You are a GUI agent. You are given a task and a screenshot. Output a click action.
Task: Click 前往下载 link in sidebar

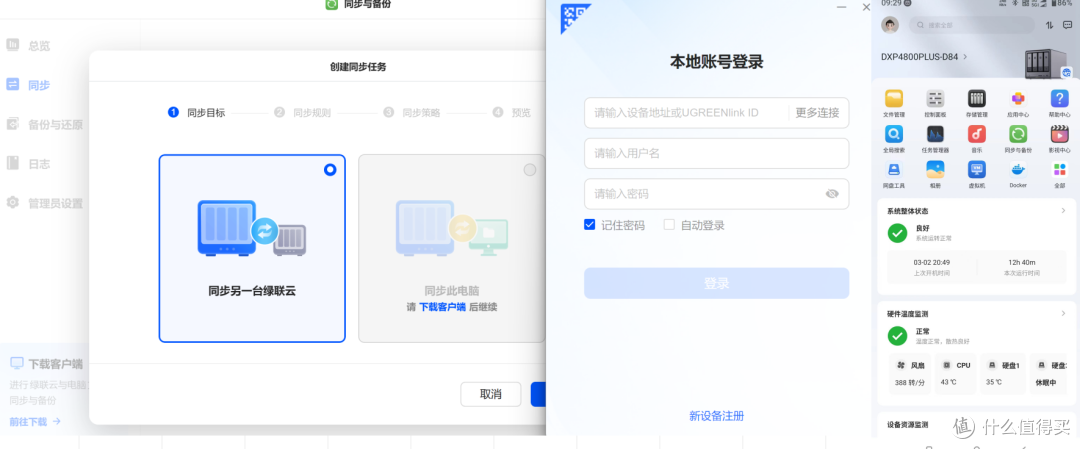click(35, 421)
